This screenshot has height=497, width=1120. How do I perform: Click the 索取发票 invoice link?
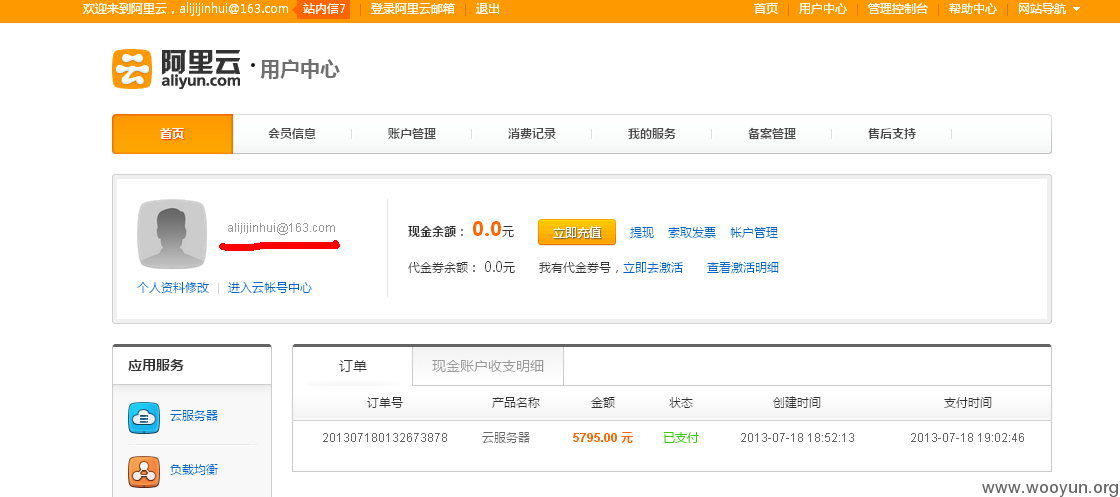[x=691, y=232]
